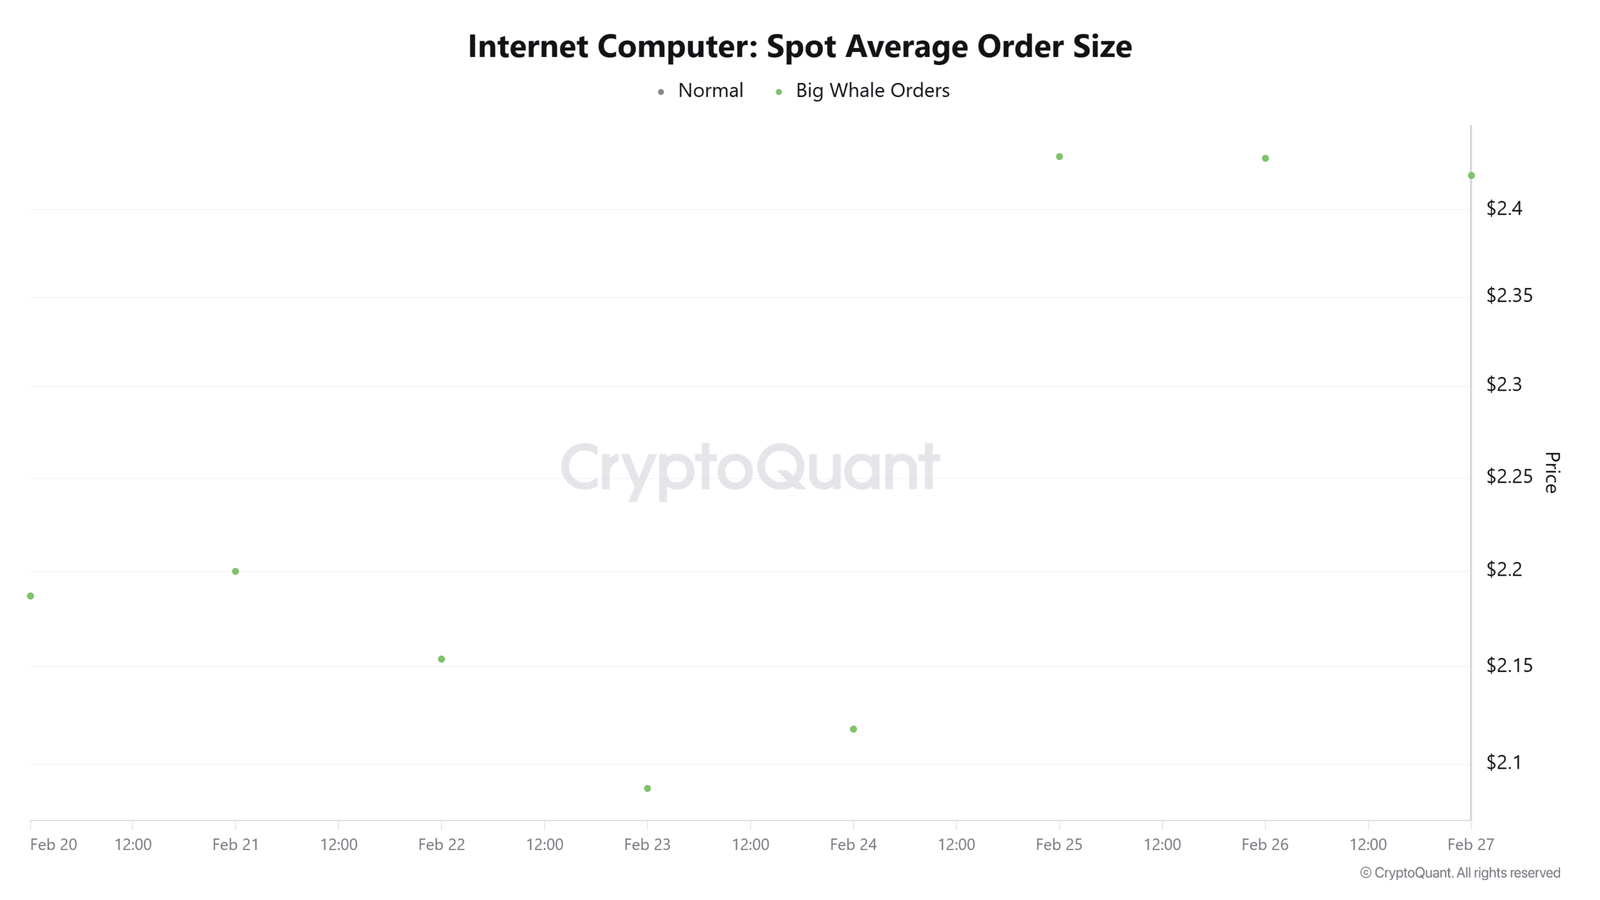The height and width of the screenshot is (900, 1600).
Task: Click the Feb 27 data point
Action: click(x=1471, y=176)
